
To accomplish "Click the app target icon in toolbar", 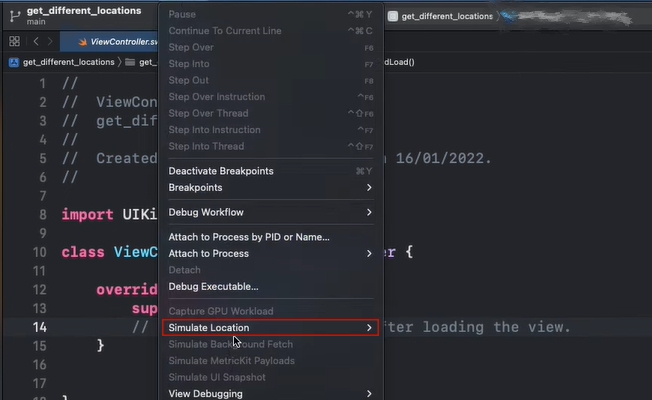I will [x=393, y=16].
